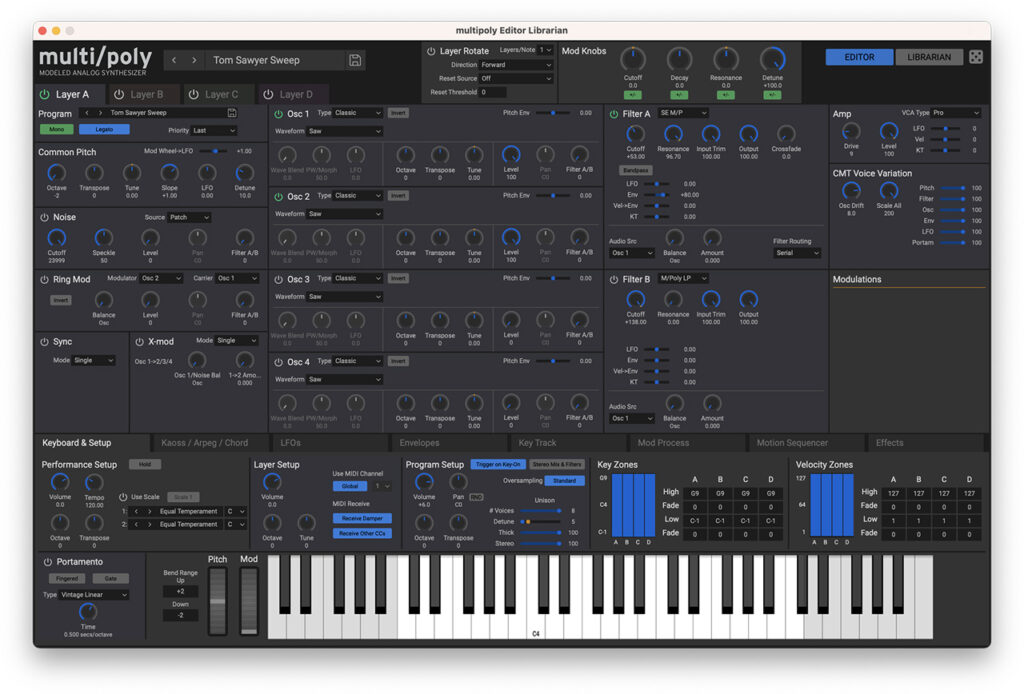Click the save icon beside the top preset name
The height and width of the screenshot is (694, 1024).
[x=355, y=60]
